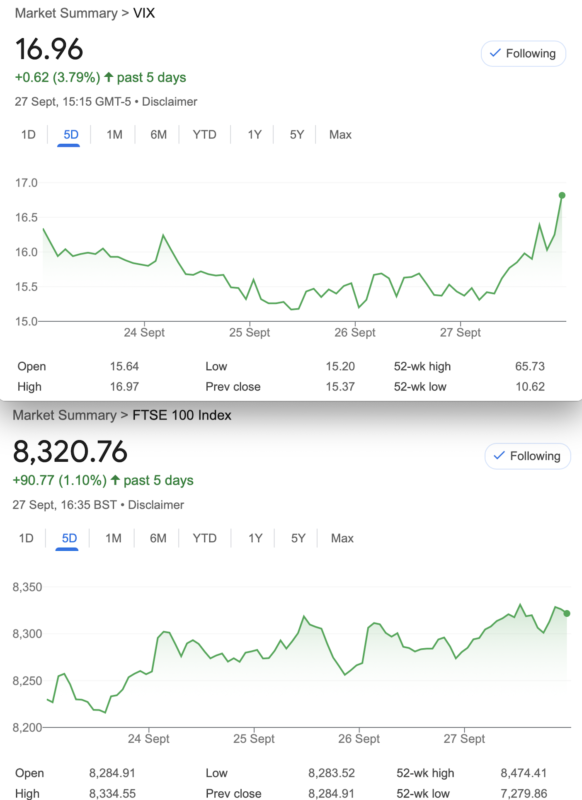Select Max range on FTSE 100 chart
Viewport: 582px width, 800px height.
[342, 538]
